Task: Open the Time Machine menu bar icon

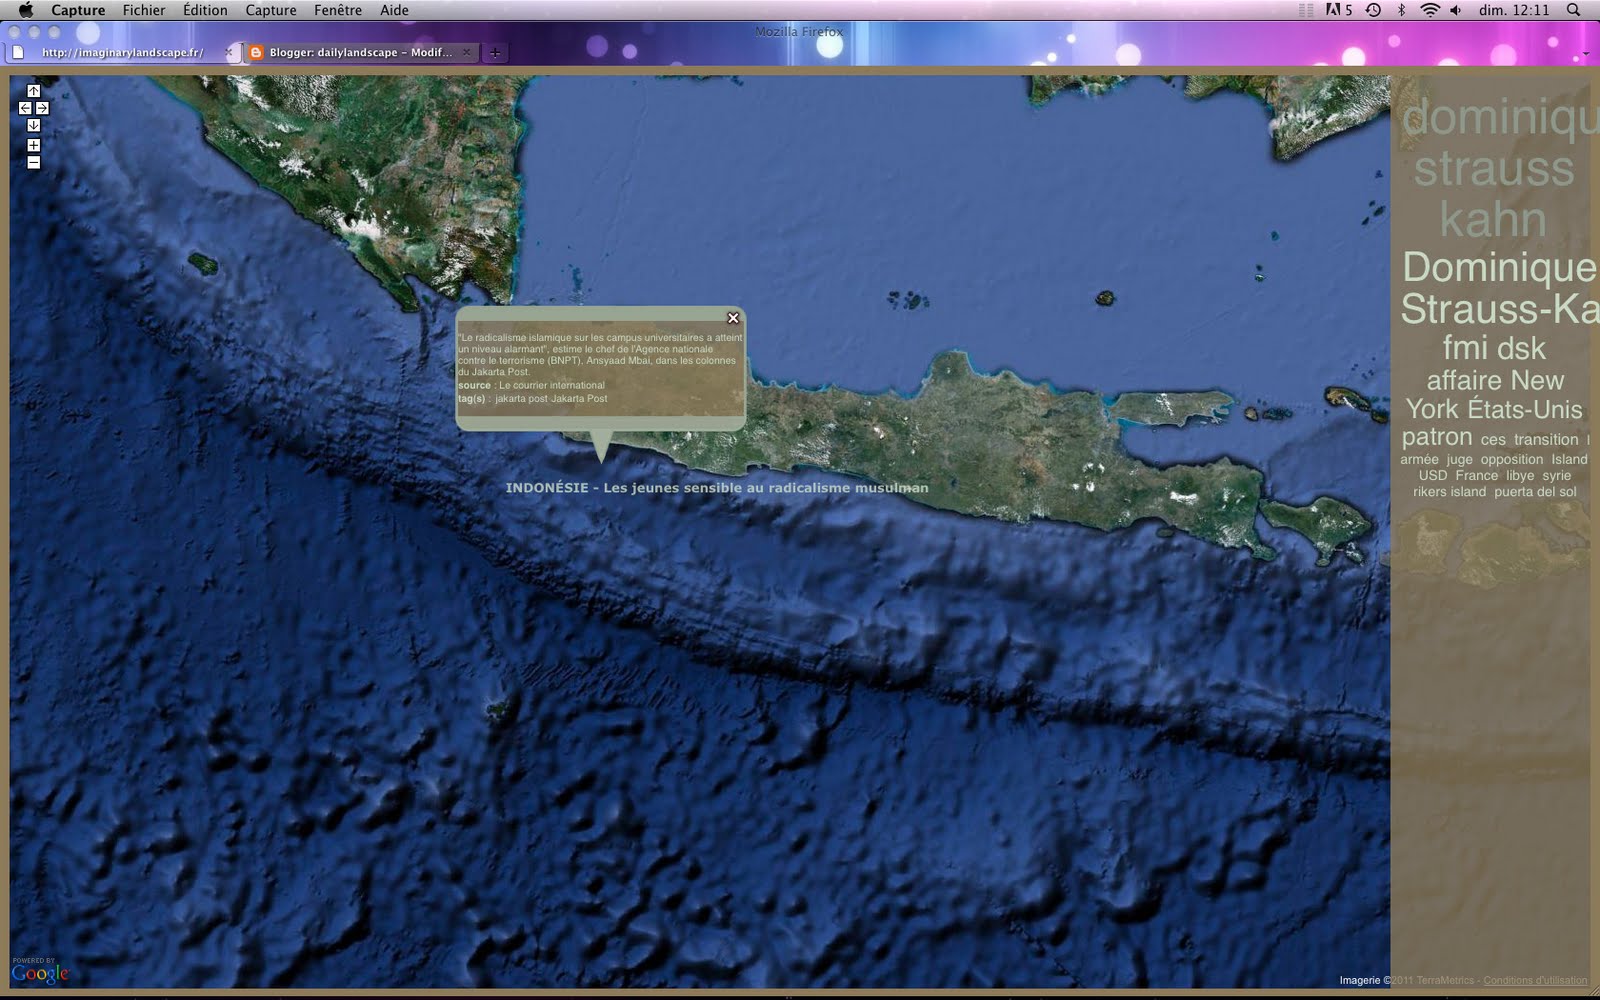Action: (1374, 10)
